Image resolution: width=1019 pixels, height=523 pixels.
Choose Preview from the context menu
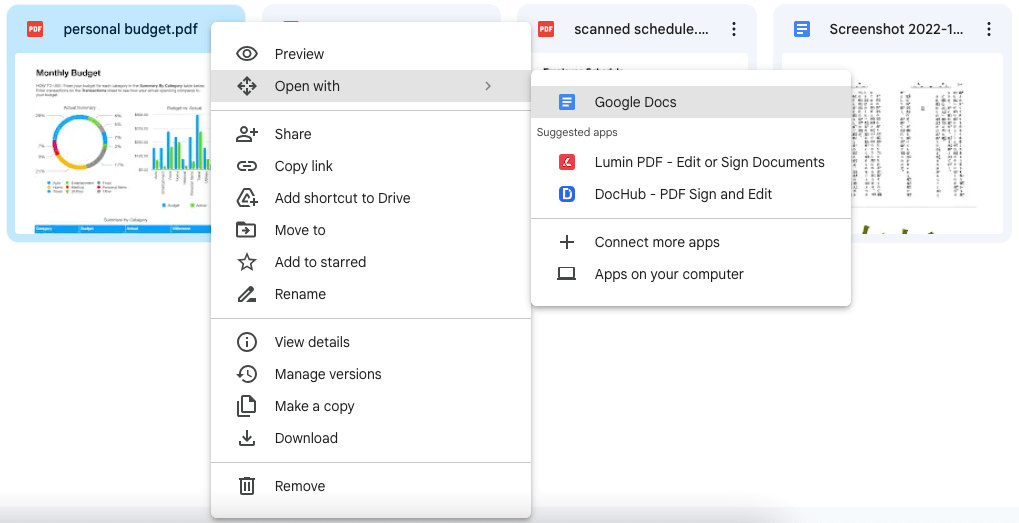click(x=370, y=54)
